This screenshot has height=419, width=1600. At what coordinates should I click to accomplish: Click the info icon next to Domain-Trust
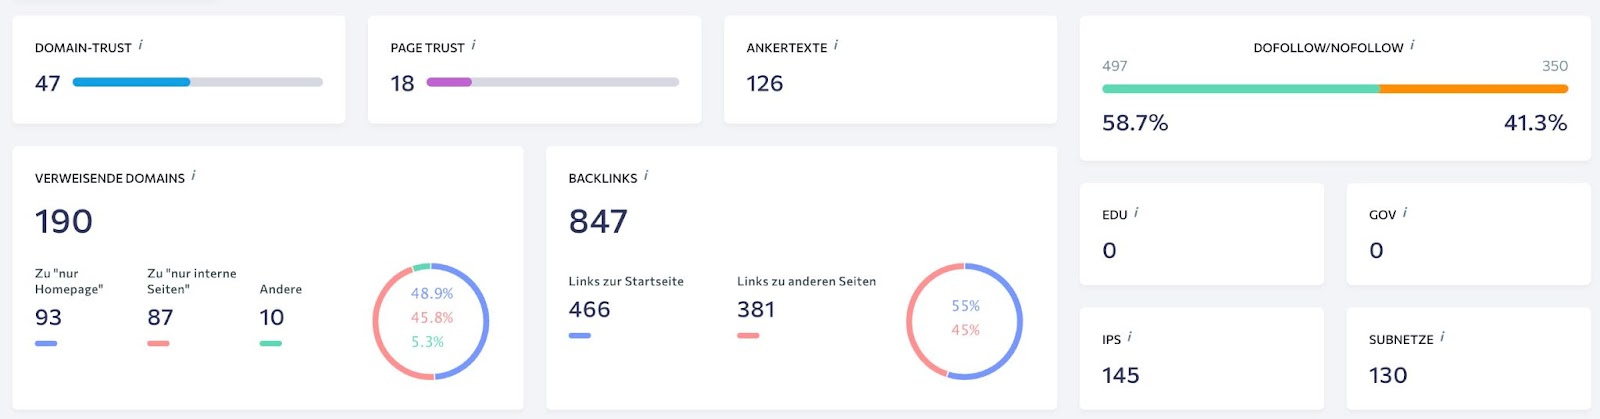[141, 45]
